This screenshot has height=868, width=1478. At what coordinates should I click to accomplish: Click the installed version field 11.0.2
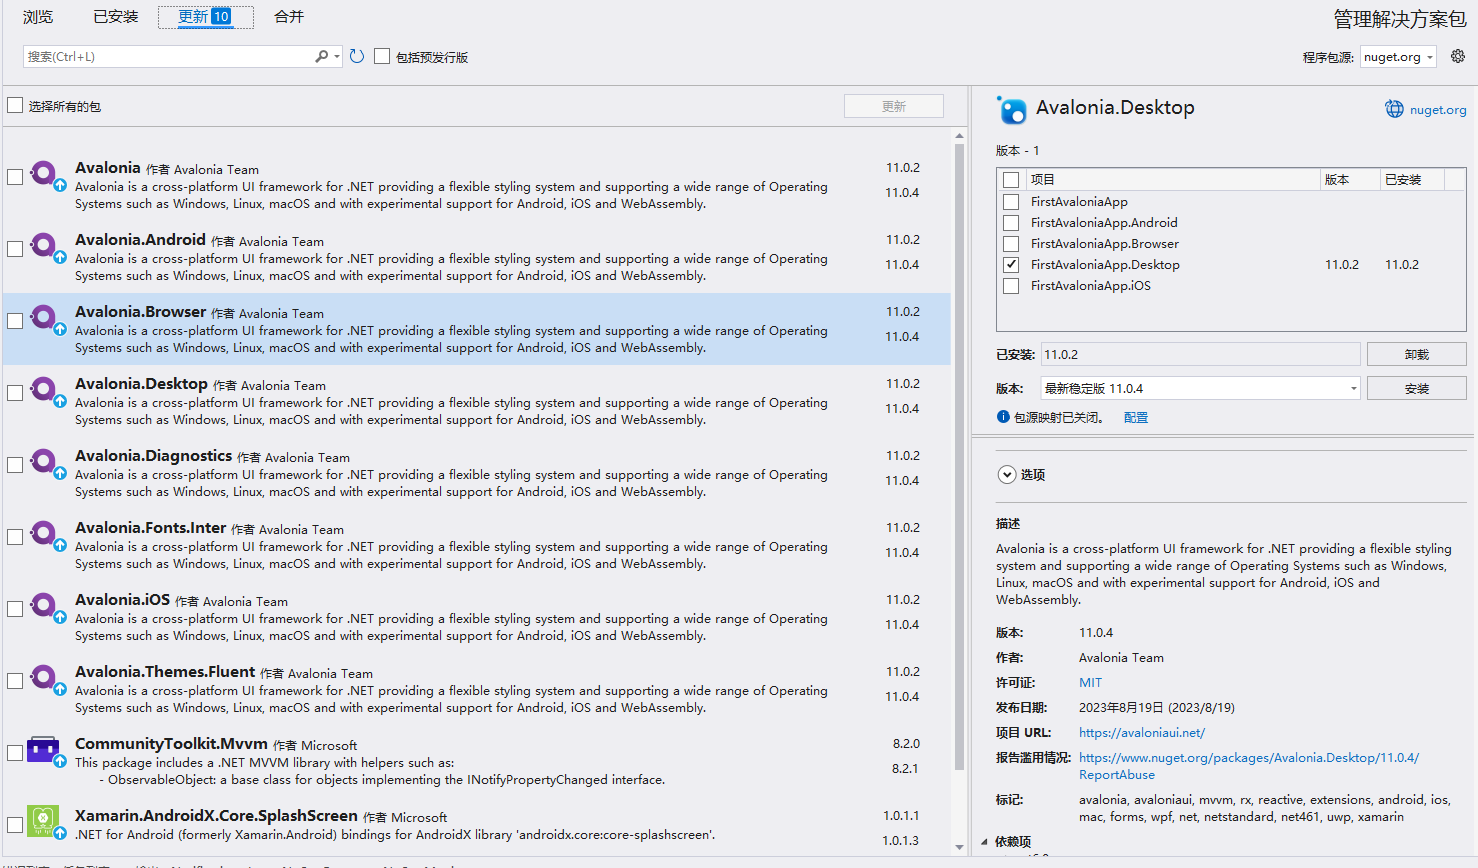pyautogui.click(x=1200, y=354)
